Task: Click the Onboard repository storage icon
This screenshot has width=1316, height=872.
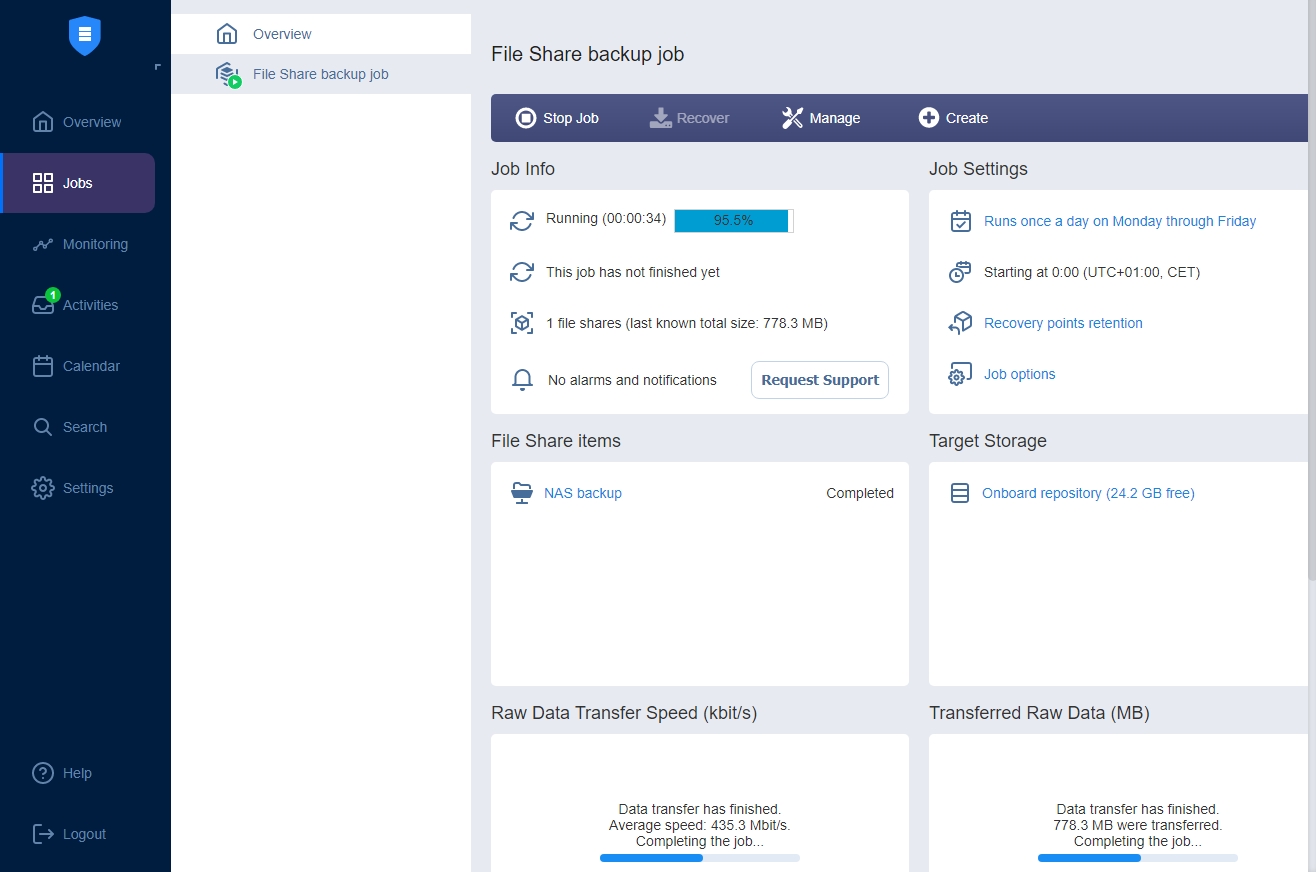Action: [960, 492]
